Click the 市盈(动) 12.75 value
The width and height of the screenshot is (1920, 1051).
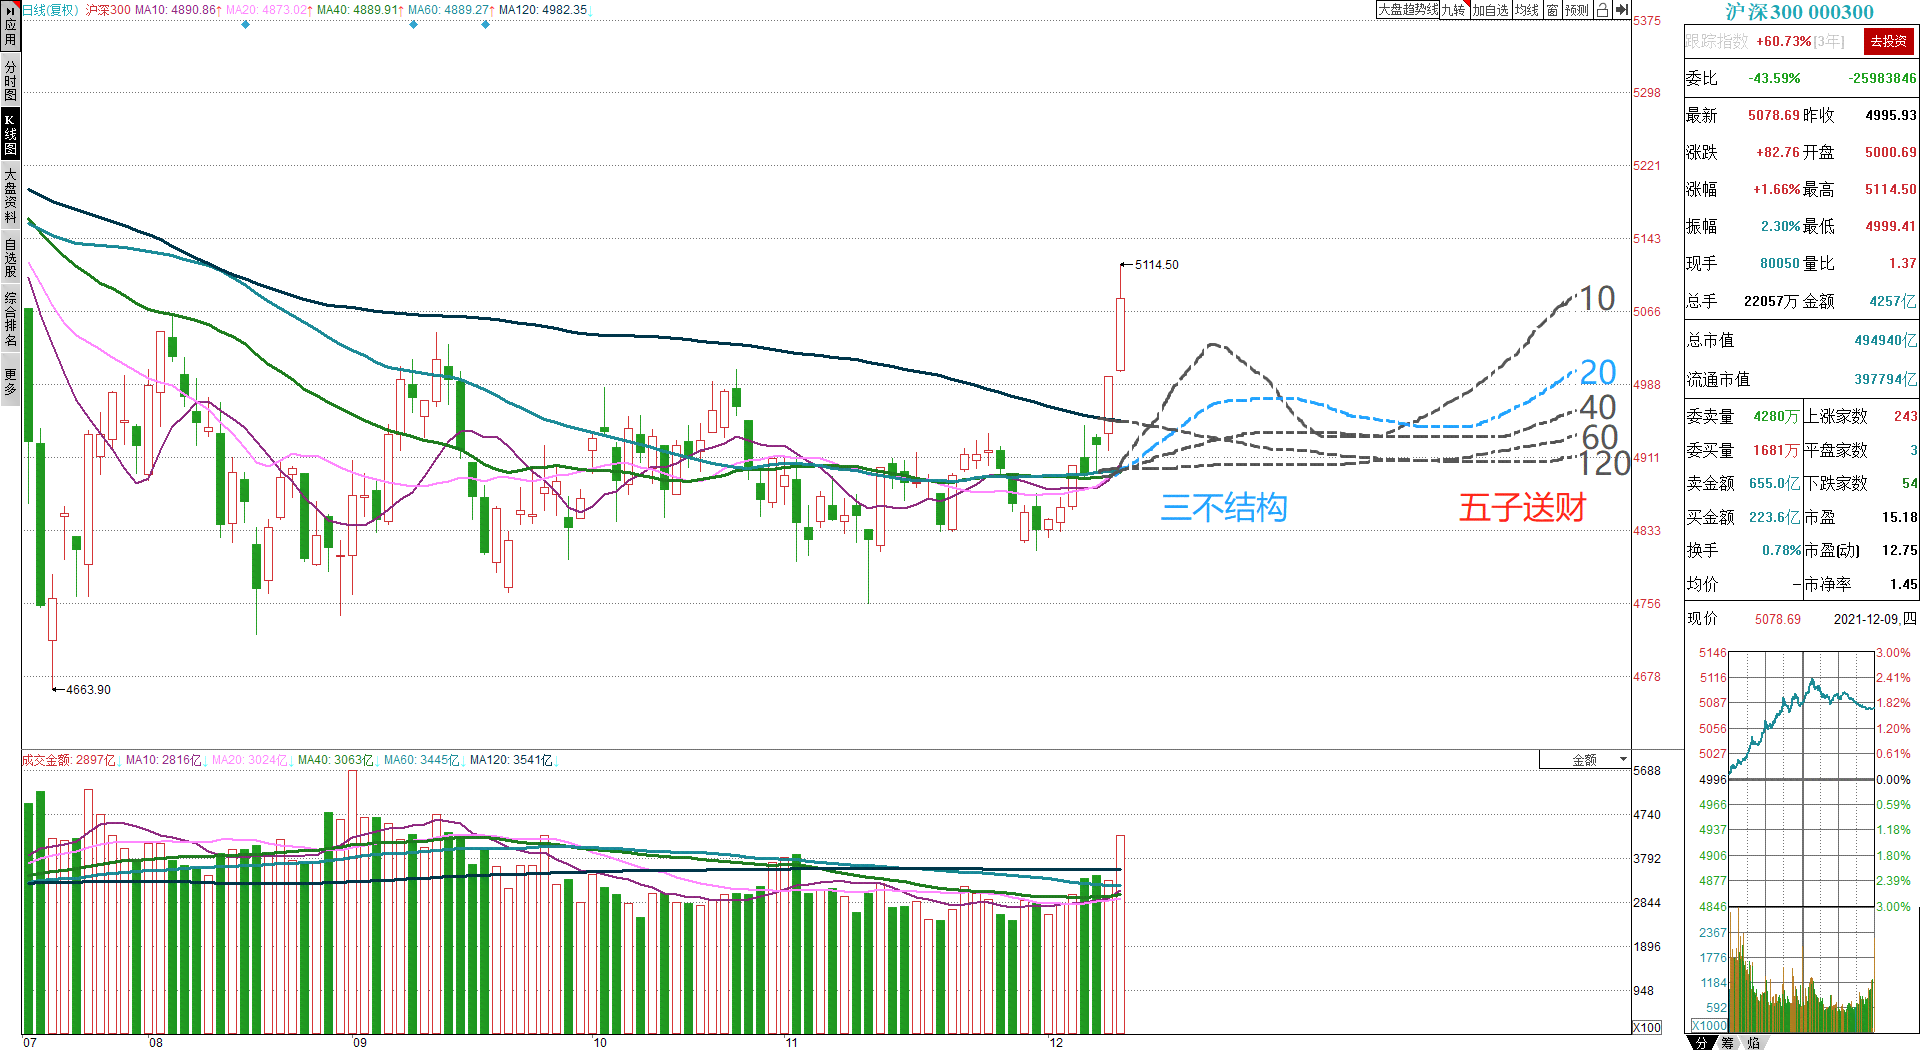point(1900,550)
